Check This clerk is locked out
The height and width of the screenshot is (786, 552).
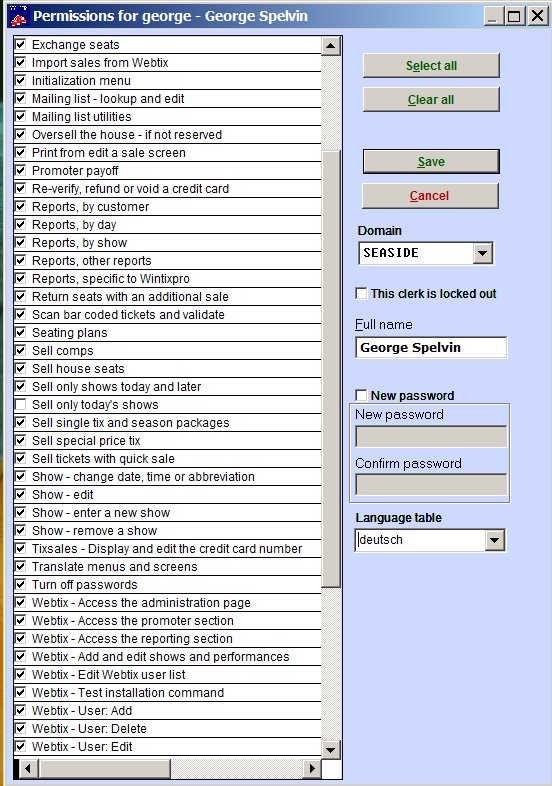click(x=361, y=293)
